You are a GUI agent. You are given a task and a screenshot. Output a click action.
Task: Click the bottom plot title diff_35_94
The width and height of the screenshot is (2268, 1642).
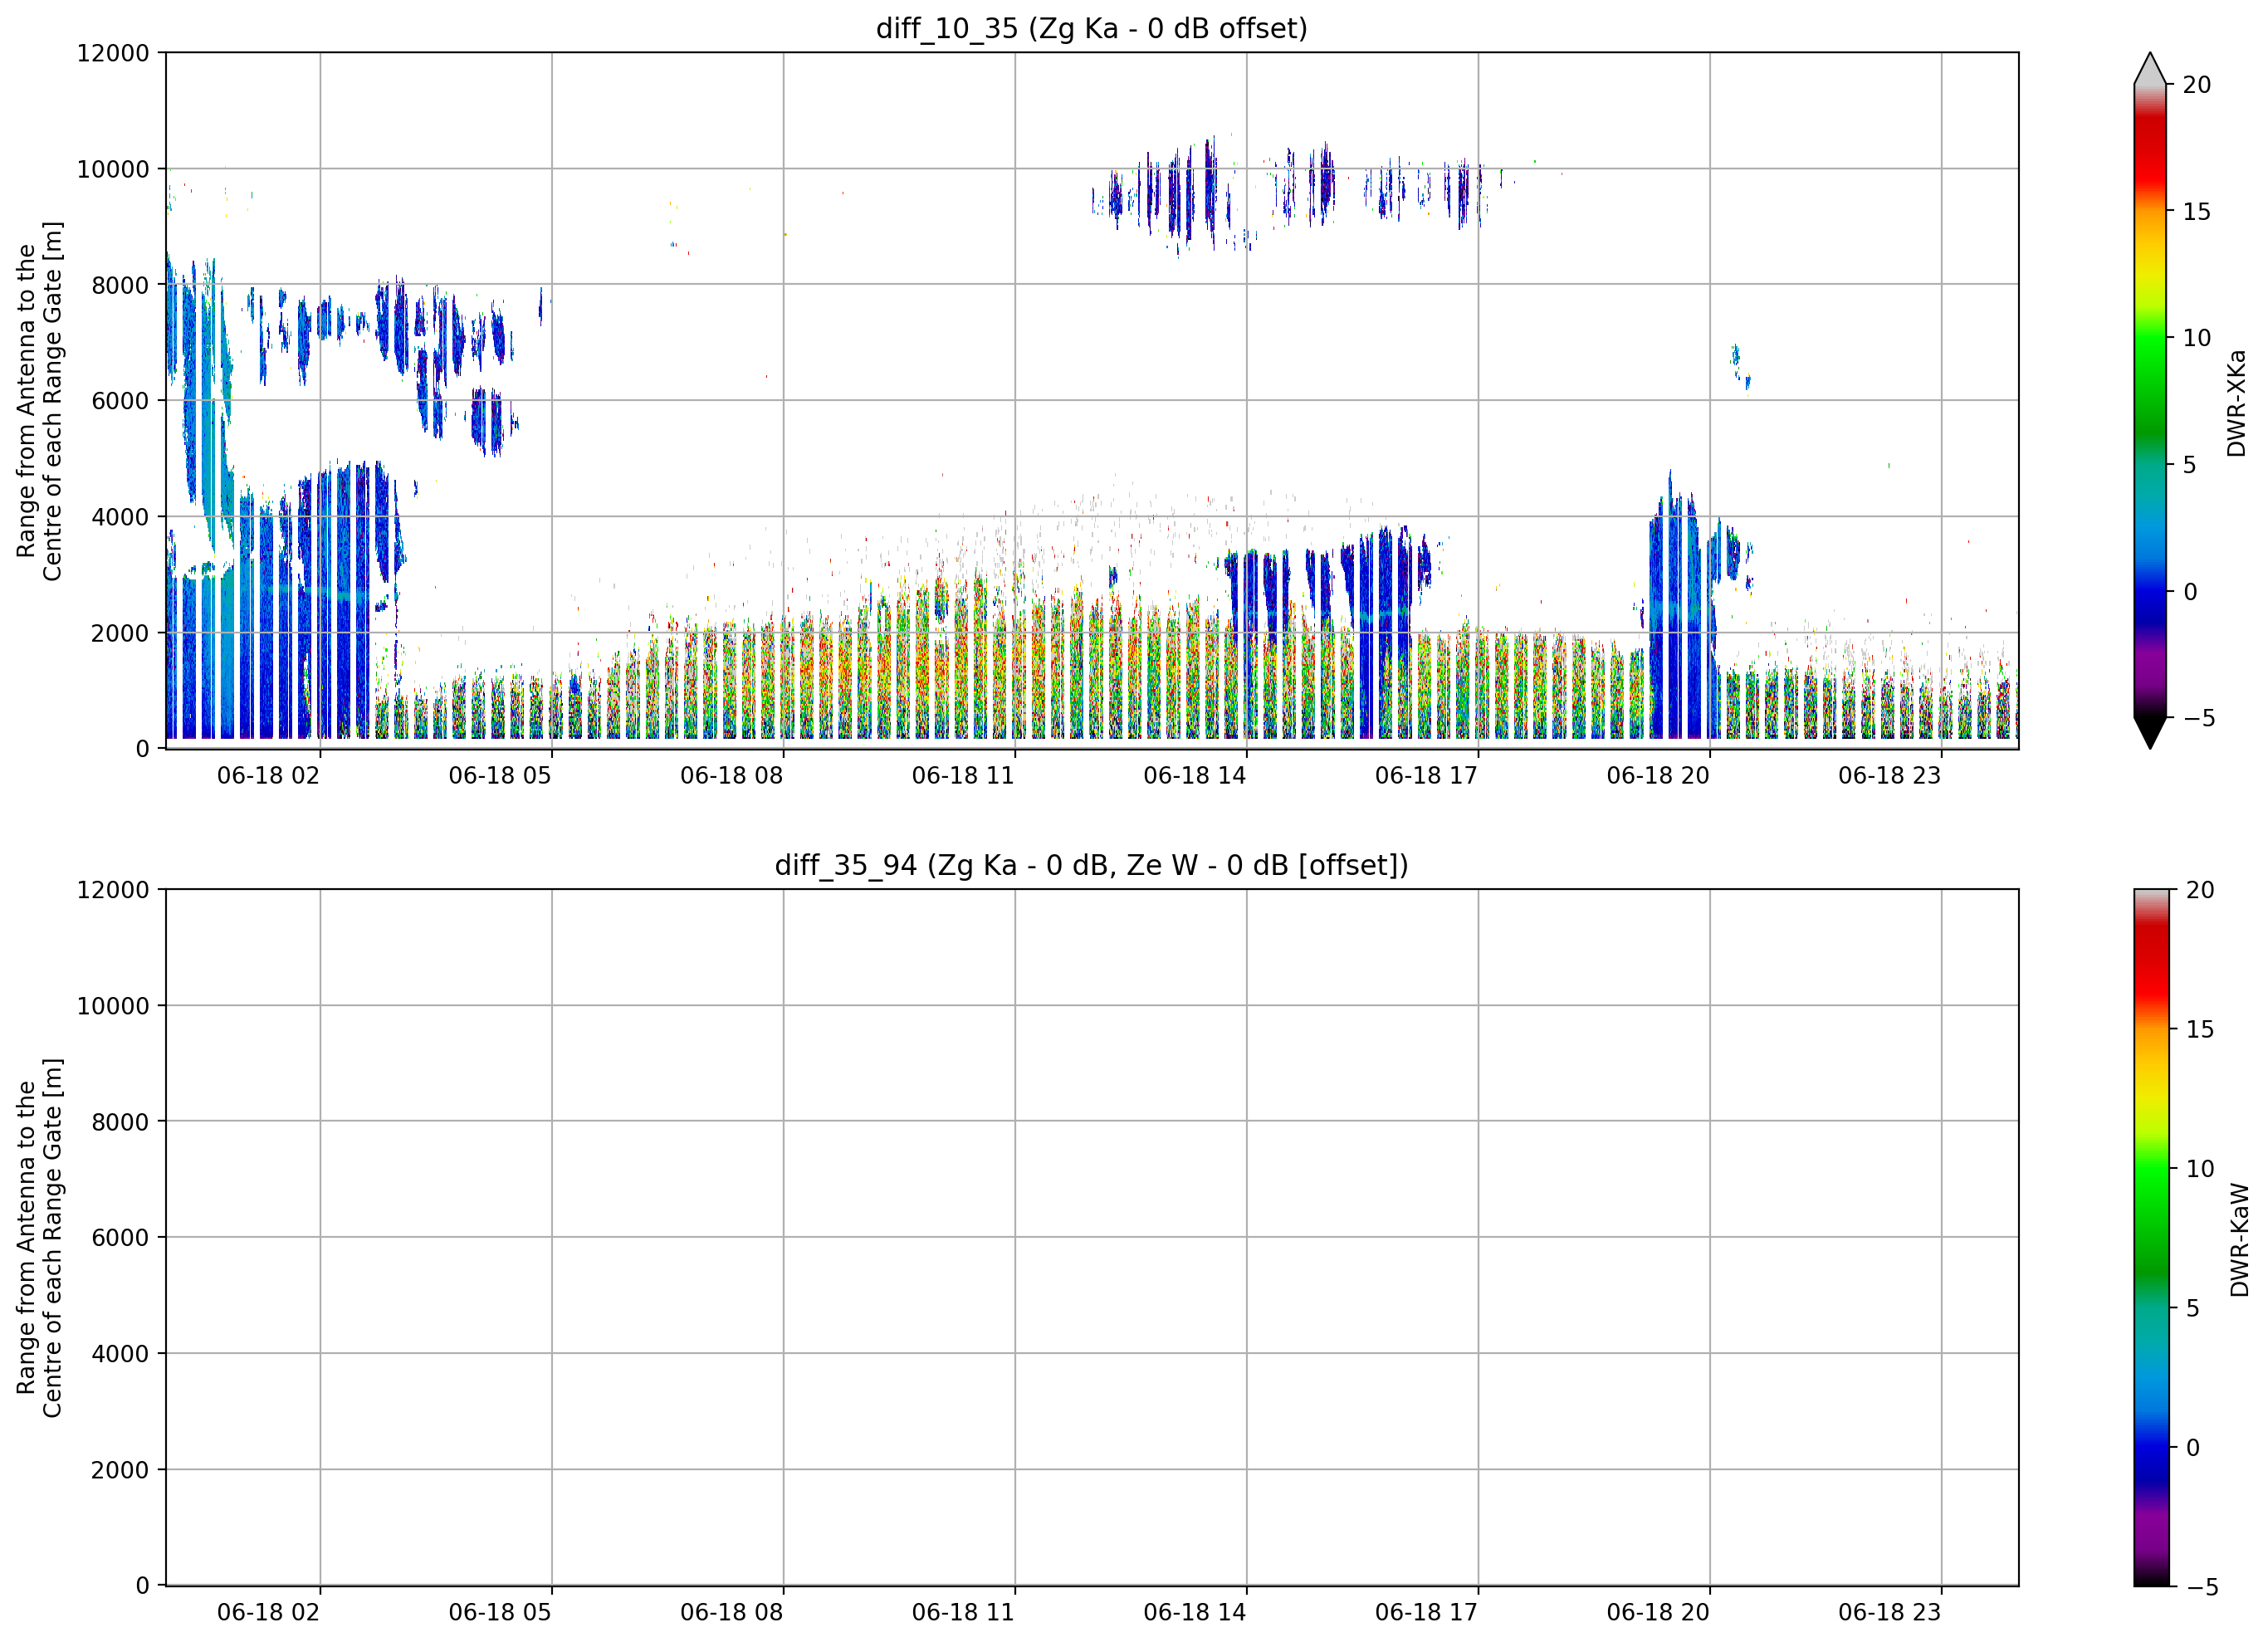coord(1091,865)
